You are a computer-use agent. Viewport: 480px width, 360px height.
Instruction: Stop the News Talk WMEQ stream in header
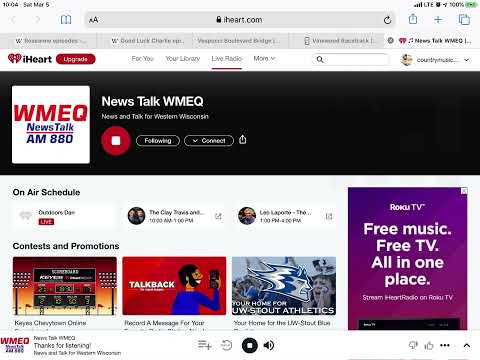(116, 141)
